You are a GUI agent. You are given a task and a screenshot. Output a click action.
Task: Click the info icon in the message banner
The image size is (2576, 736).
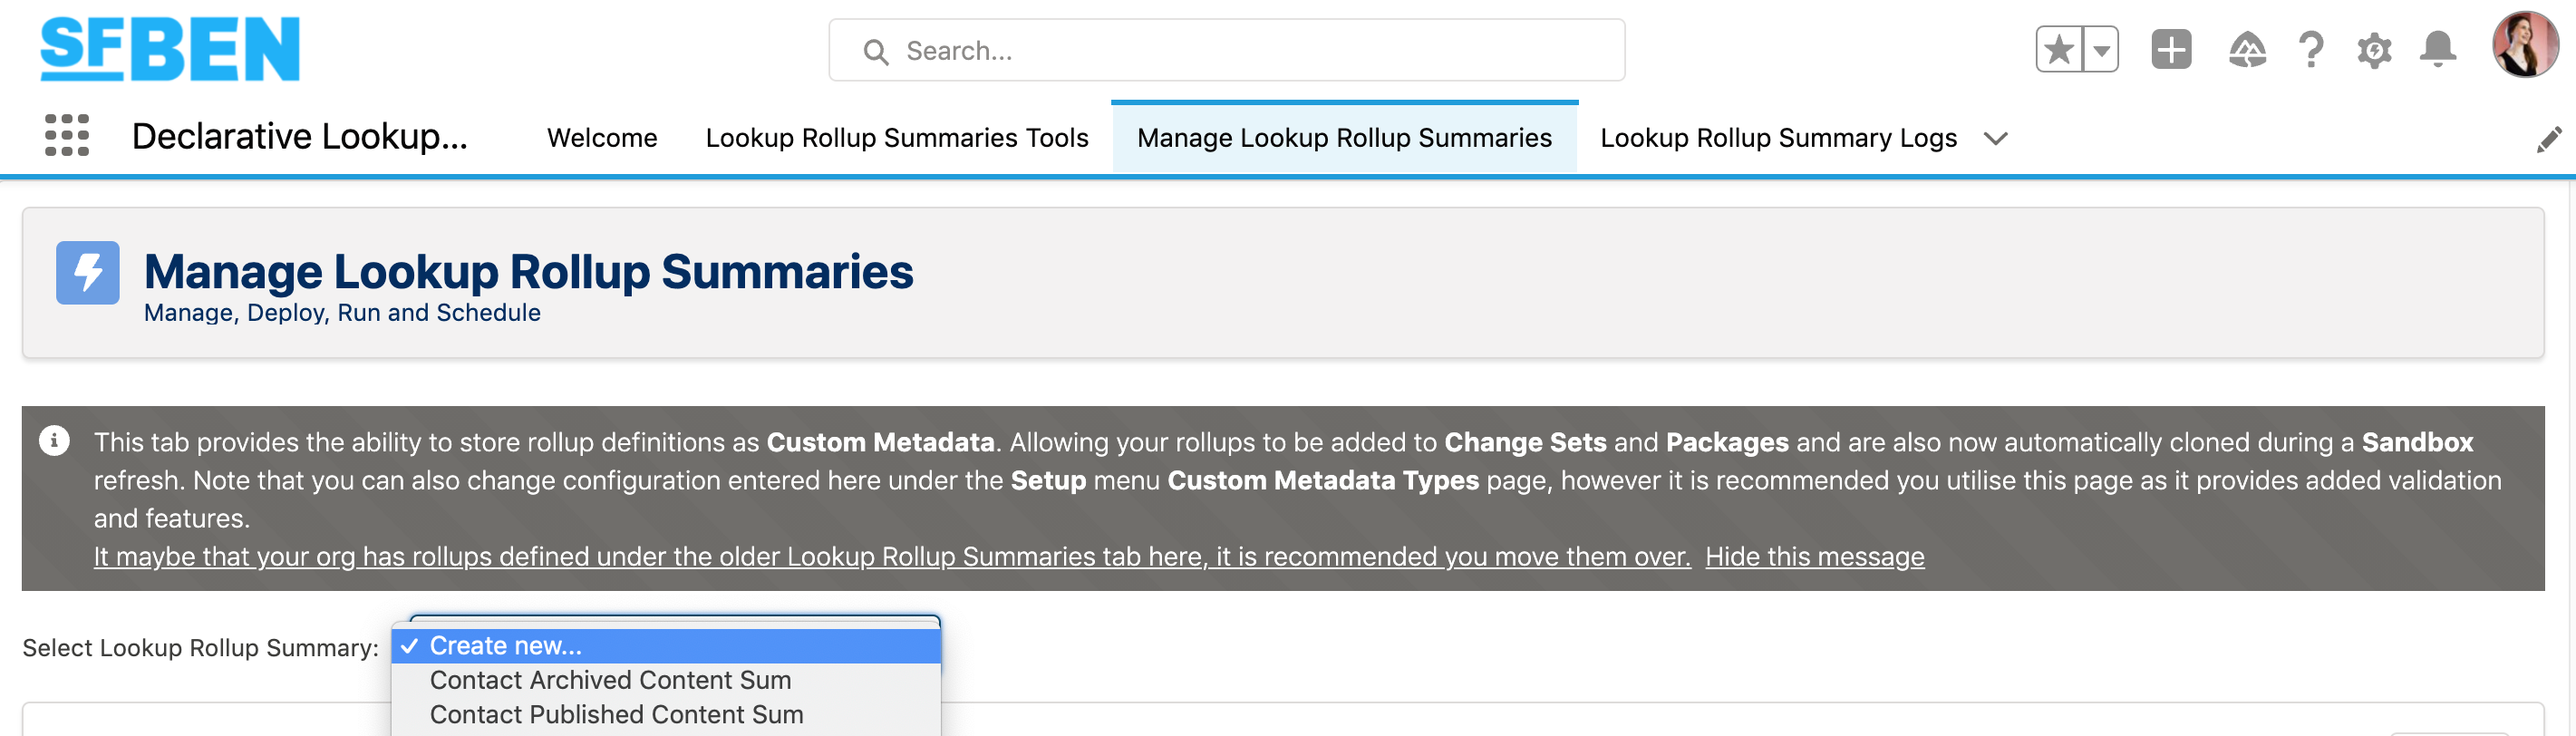[53, 441]
